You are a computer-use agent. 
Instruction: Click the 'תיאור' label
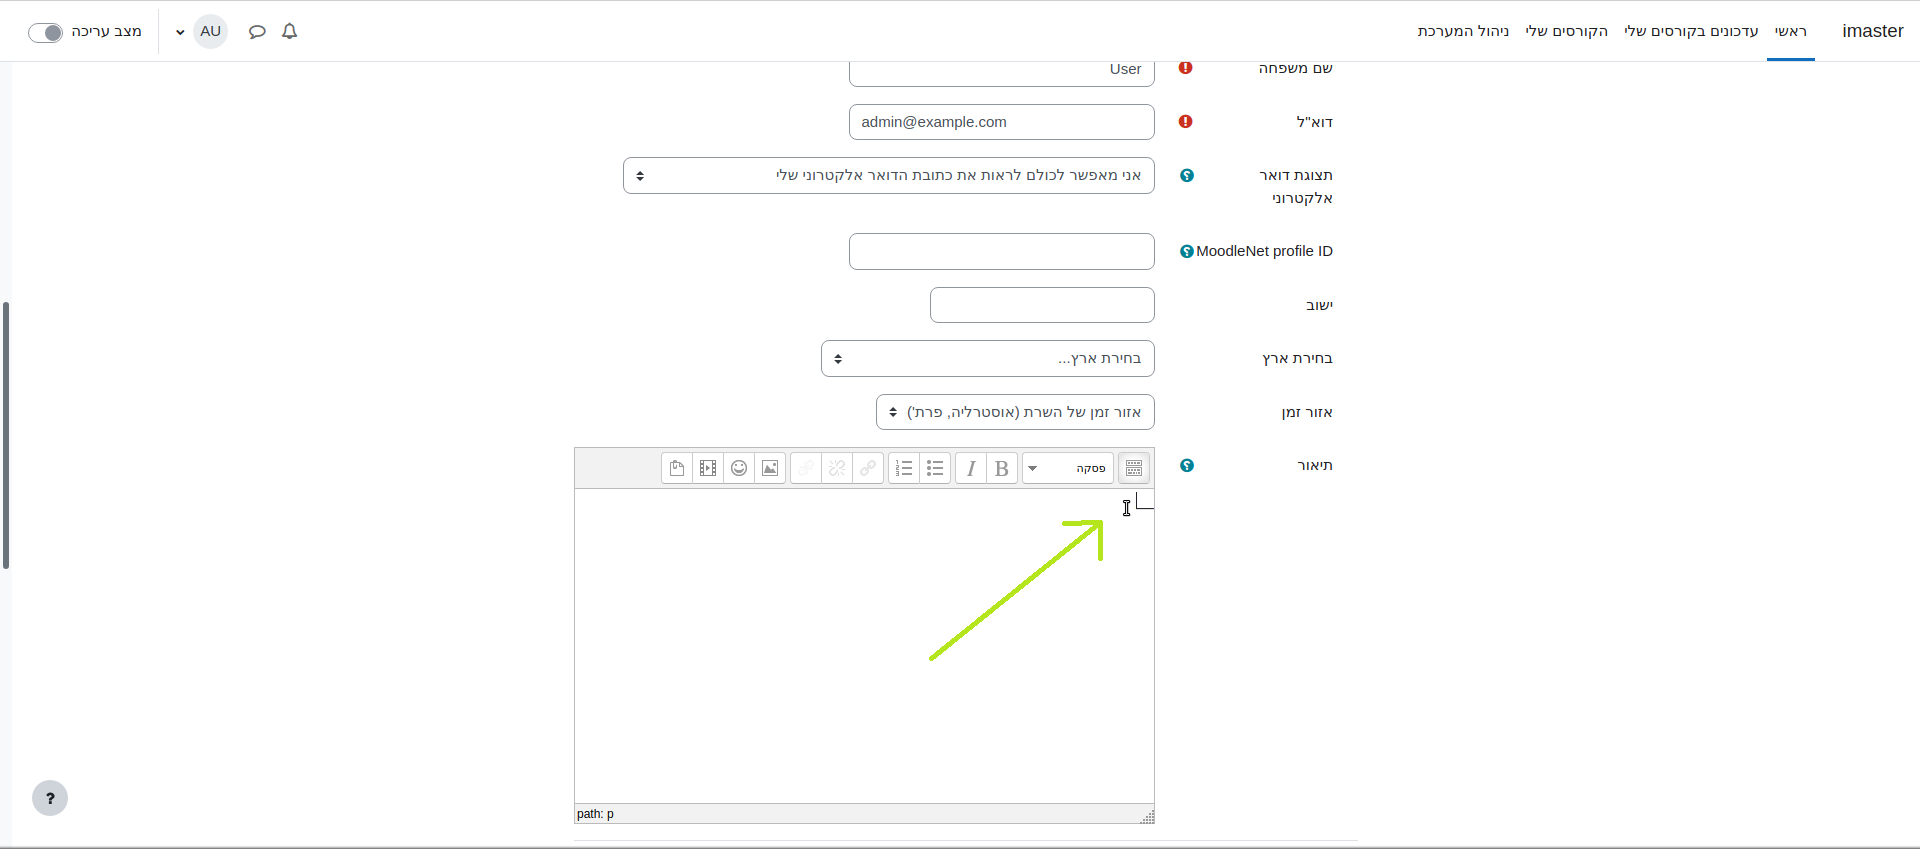pyautogui.click(x=1315, y=465)
